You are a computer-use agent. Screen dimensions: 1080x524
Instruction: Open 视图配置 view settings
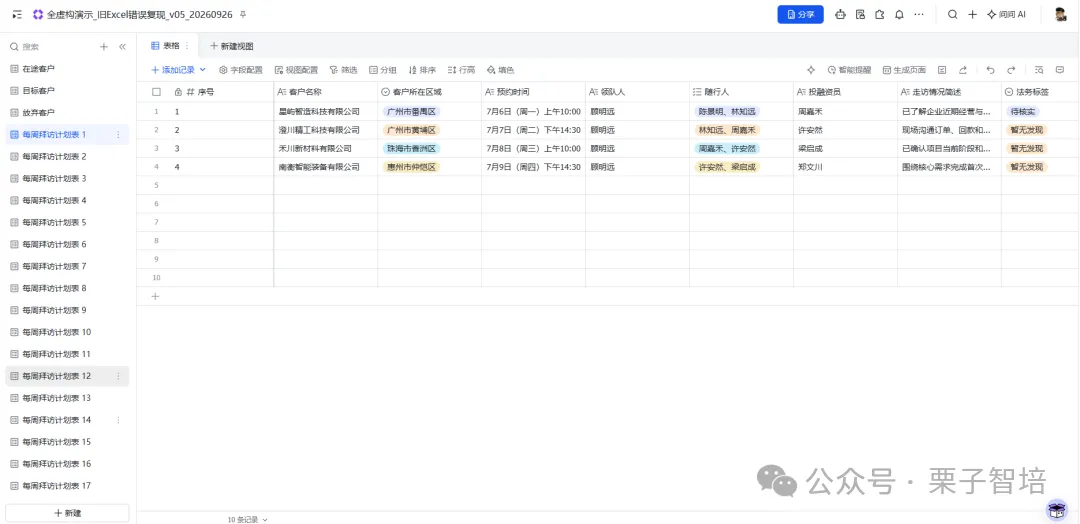(x=296, y=70)
